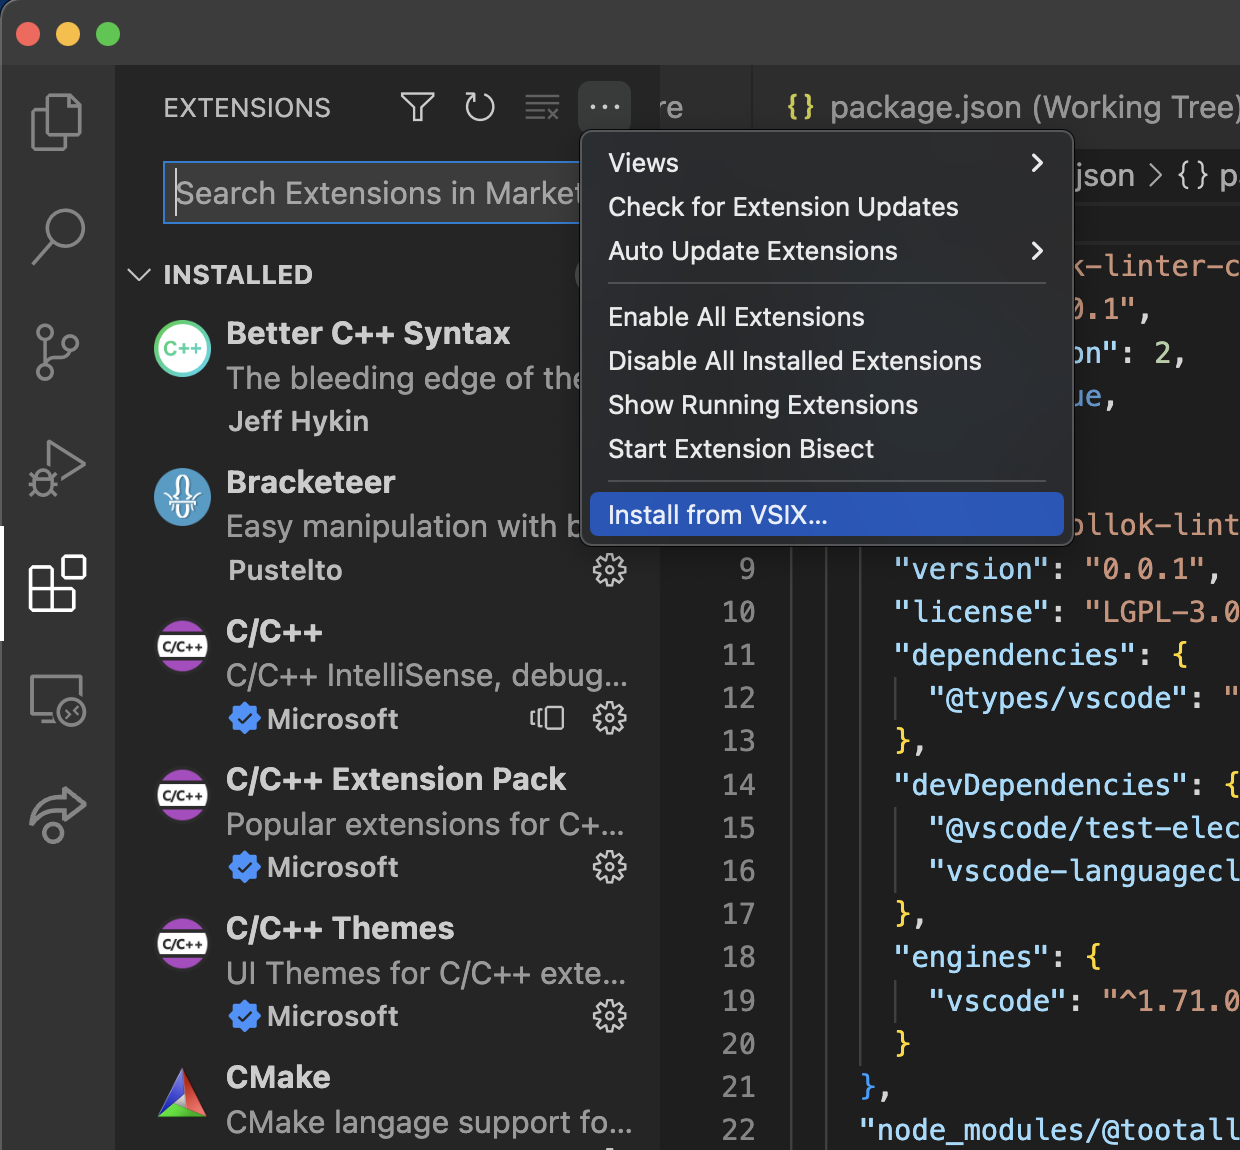The width and height of the screenshot is (1240, 1150).
Task: Click the EXTENSIONS panel title
Action: pos(247,108)
